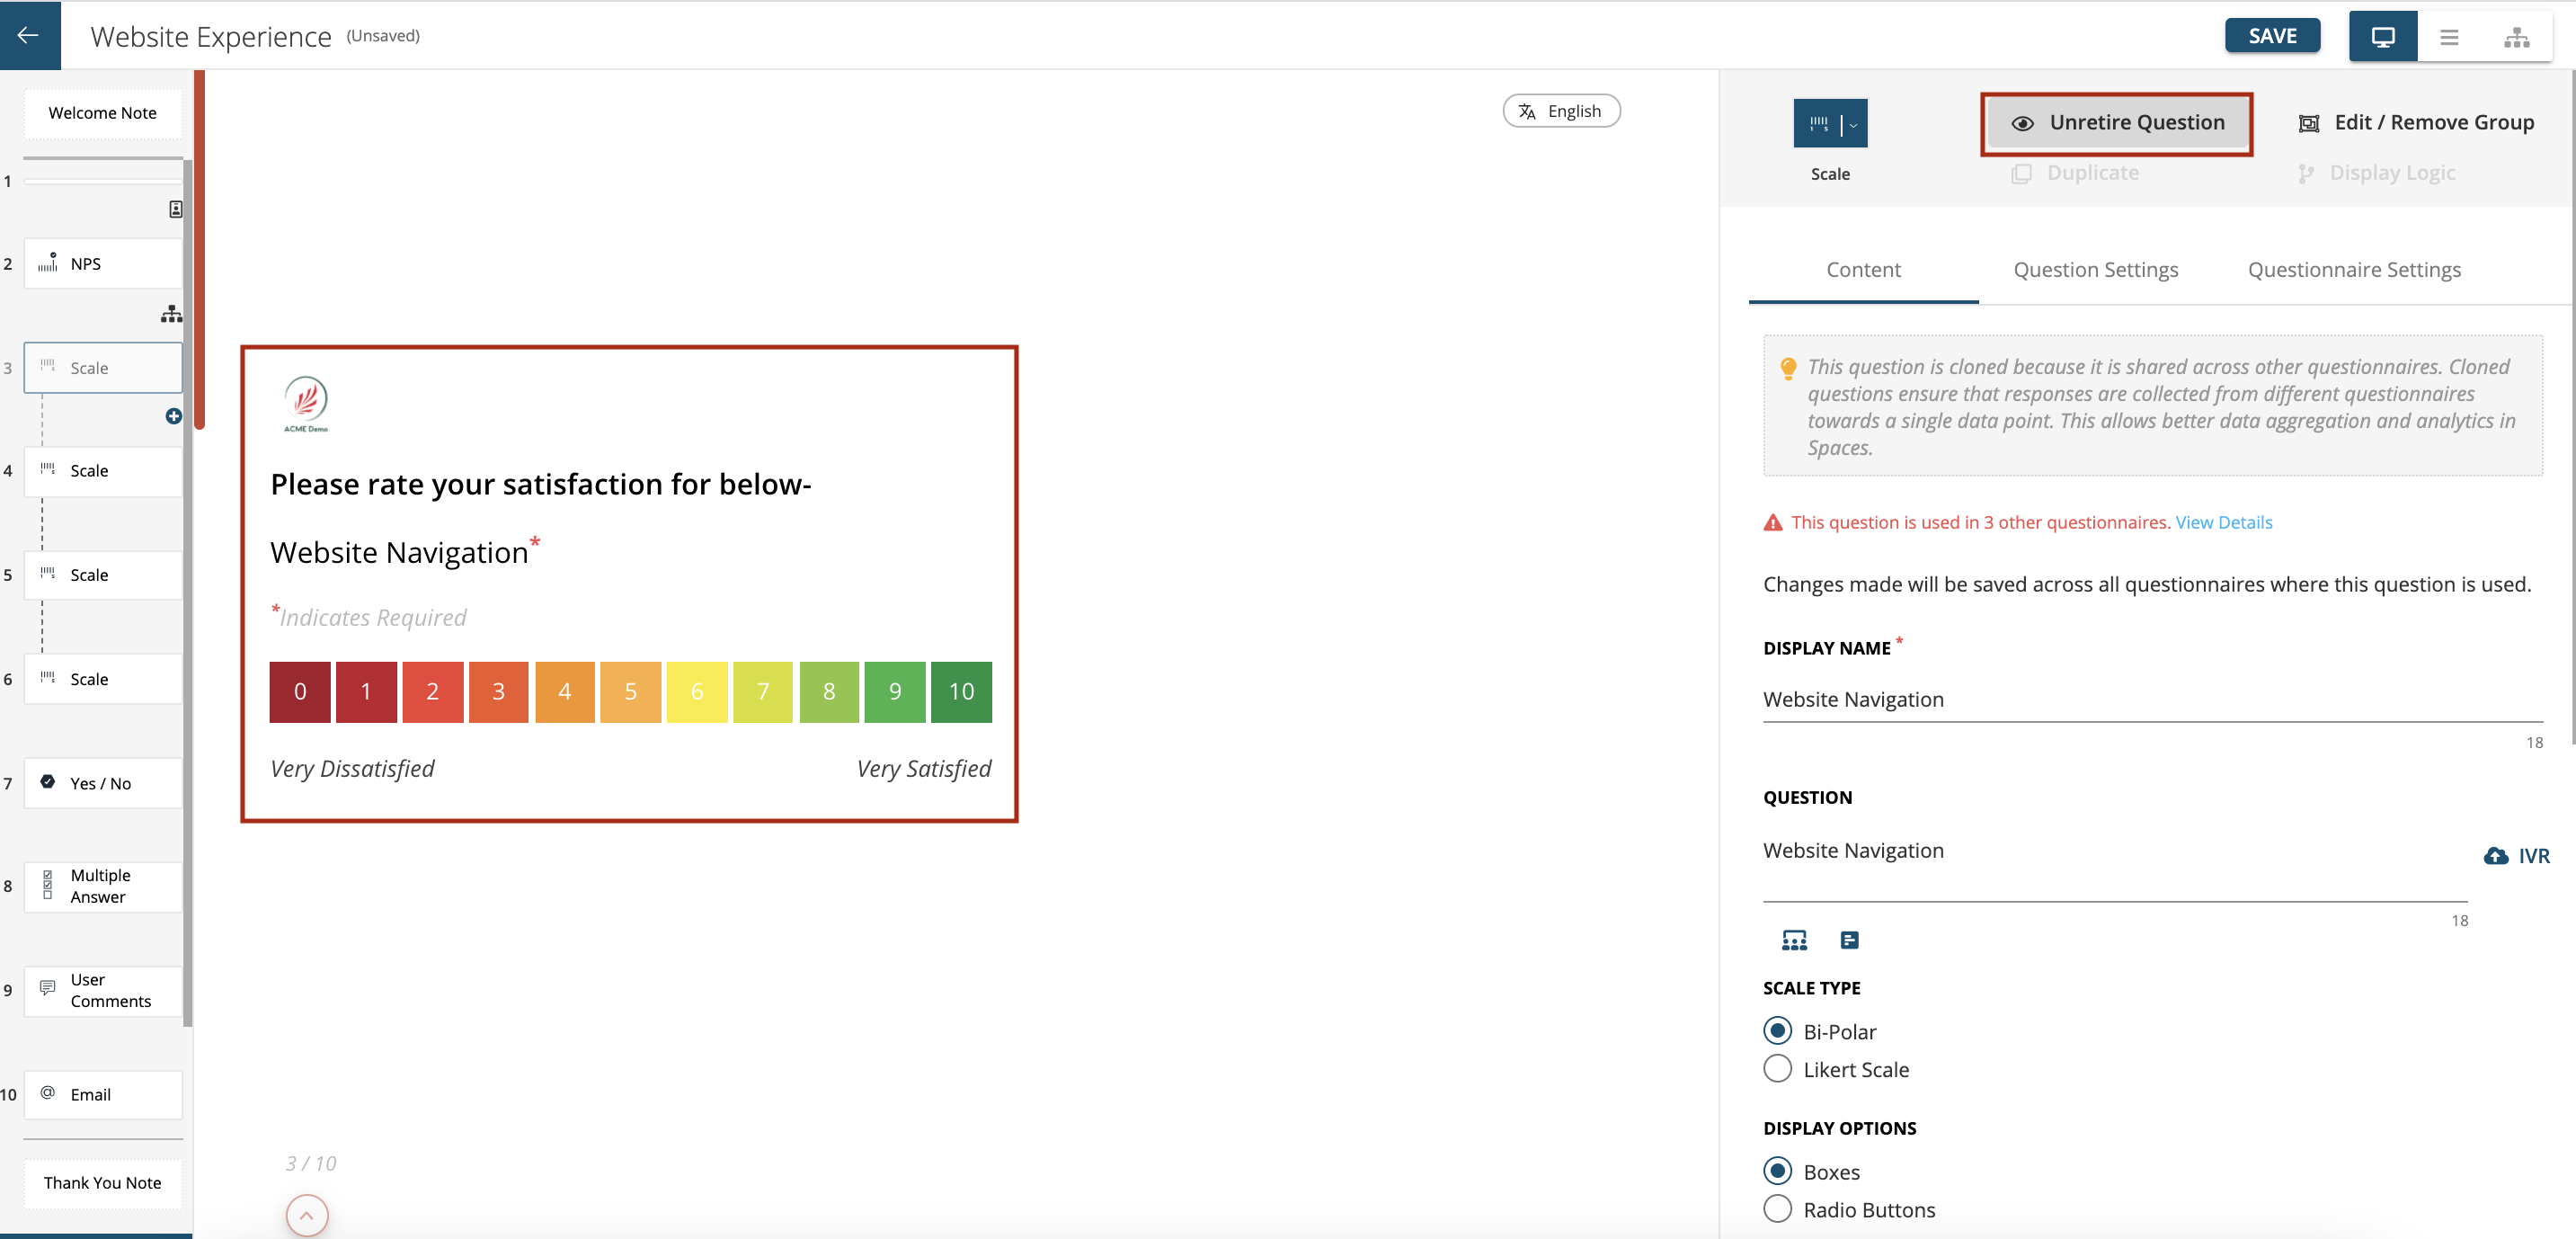Viewport: 2576px width, 1239px height.
Task: Click the IVR cloud upload icon
Action: 2496,856
